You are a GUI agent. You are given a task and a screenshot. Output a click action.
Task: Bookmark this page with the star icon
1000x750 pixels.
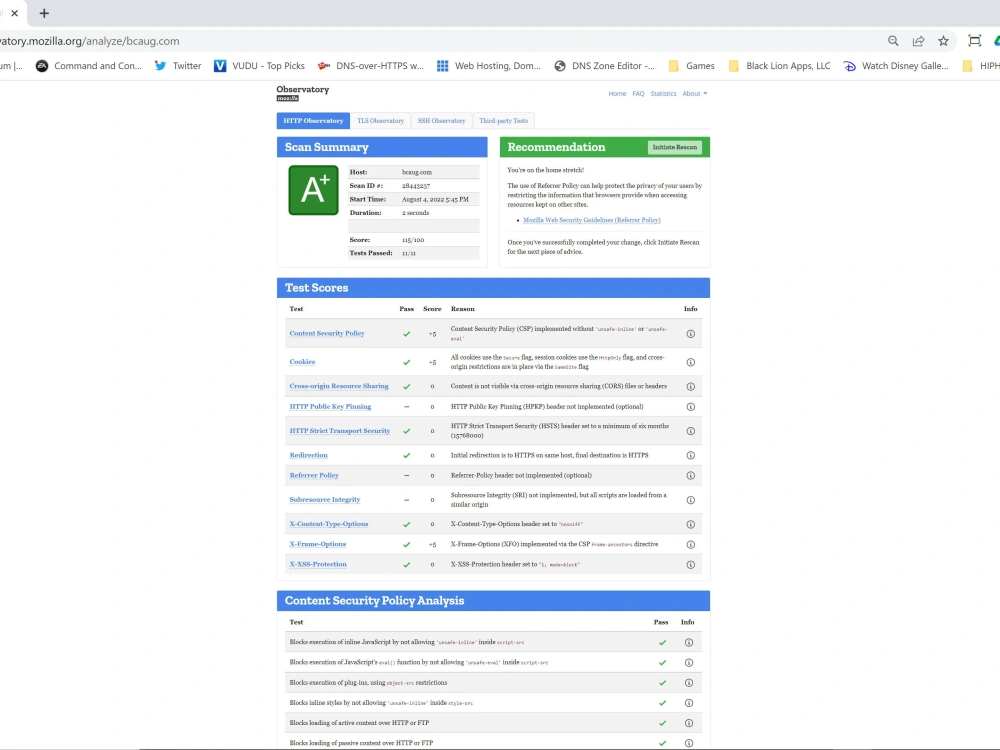click(x=943, y=41)
